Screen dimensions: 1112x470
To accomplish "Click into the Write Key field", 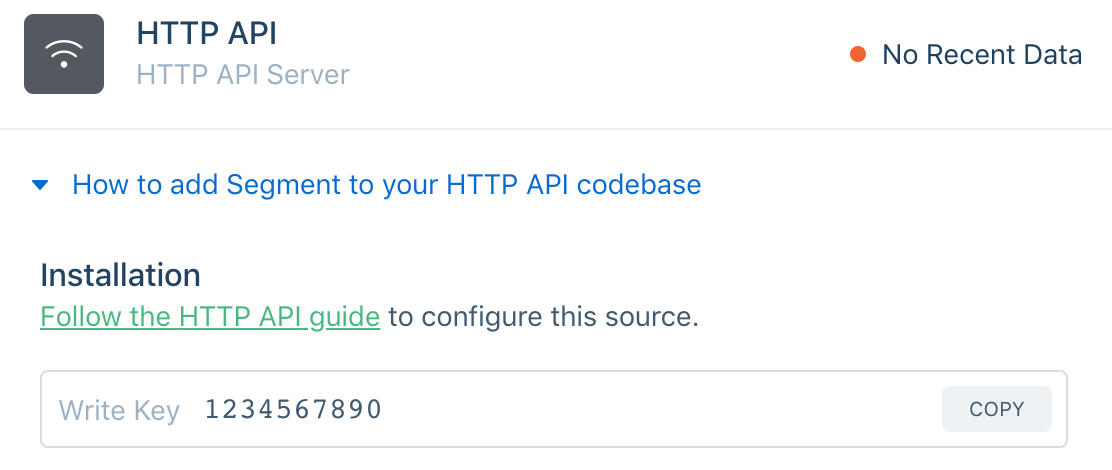I will [x=554, y=409].
